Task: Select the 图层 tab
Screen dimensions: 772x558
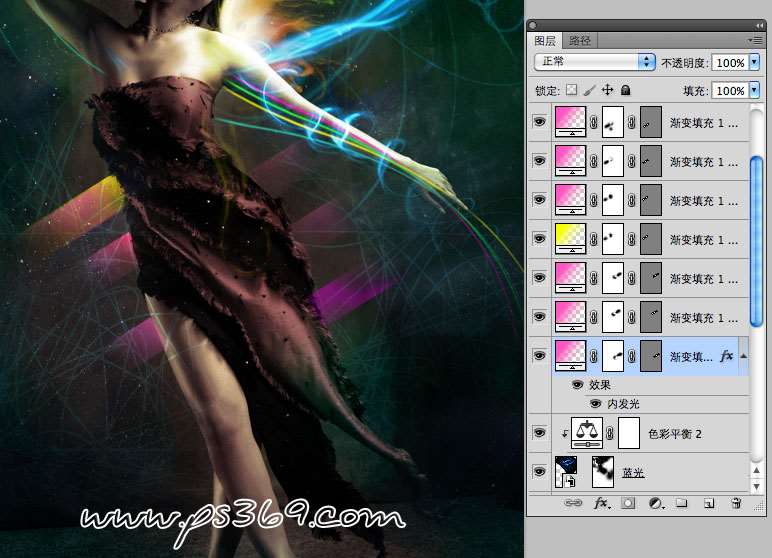Action: click(x=545, y=41)
